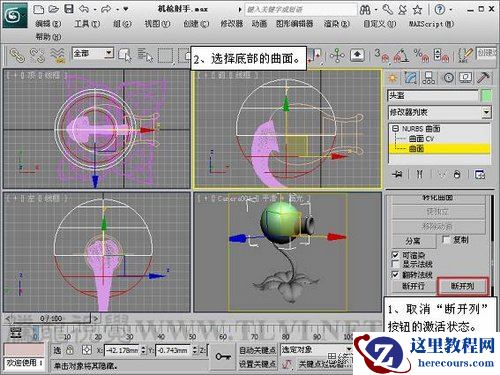Switch to the Display panel monitor tab
The image size is (500, 375).
pos(465,78)
